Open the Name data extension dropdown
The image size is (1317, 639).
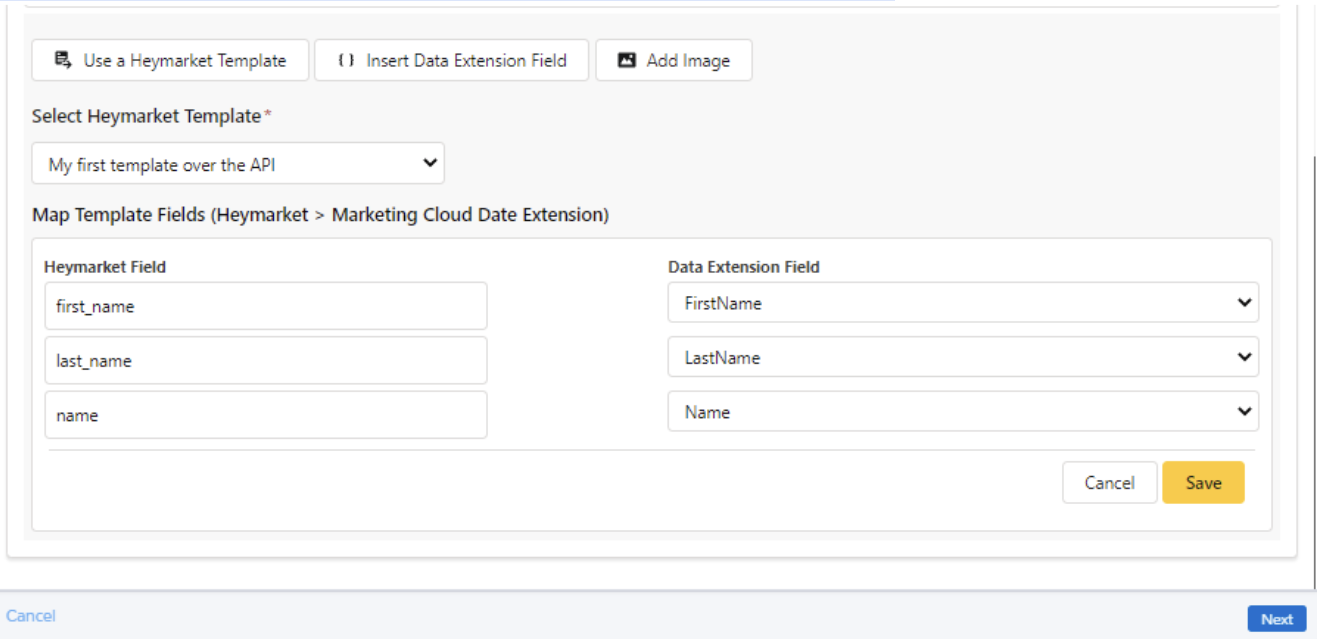[963, 411]
